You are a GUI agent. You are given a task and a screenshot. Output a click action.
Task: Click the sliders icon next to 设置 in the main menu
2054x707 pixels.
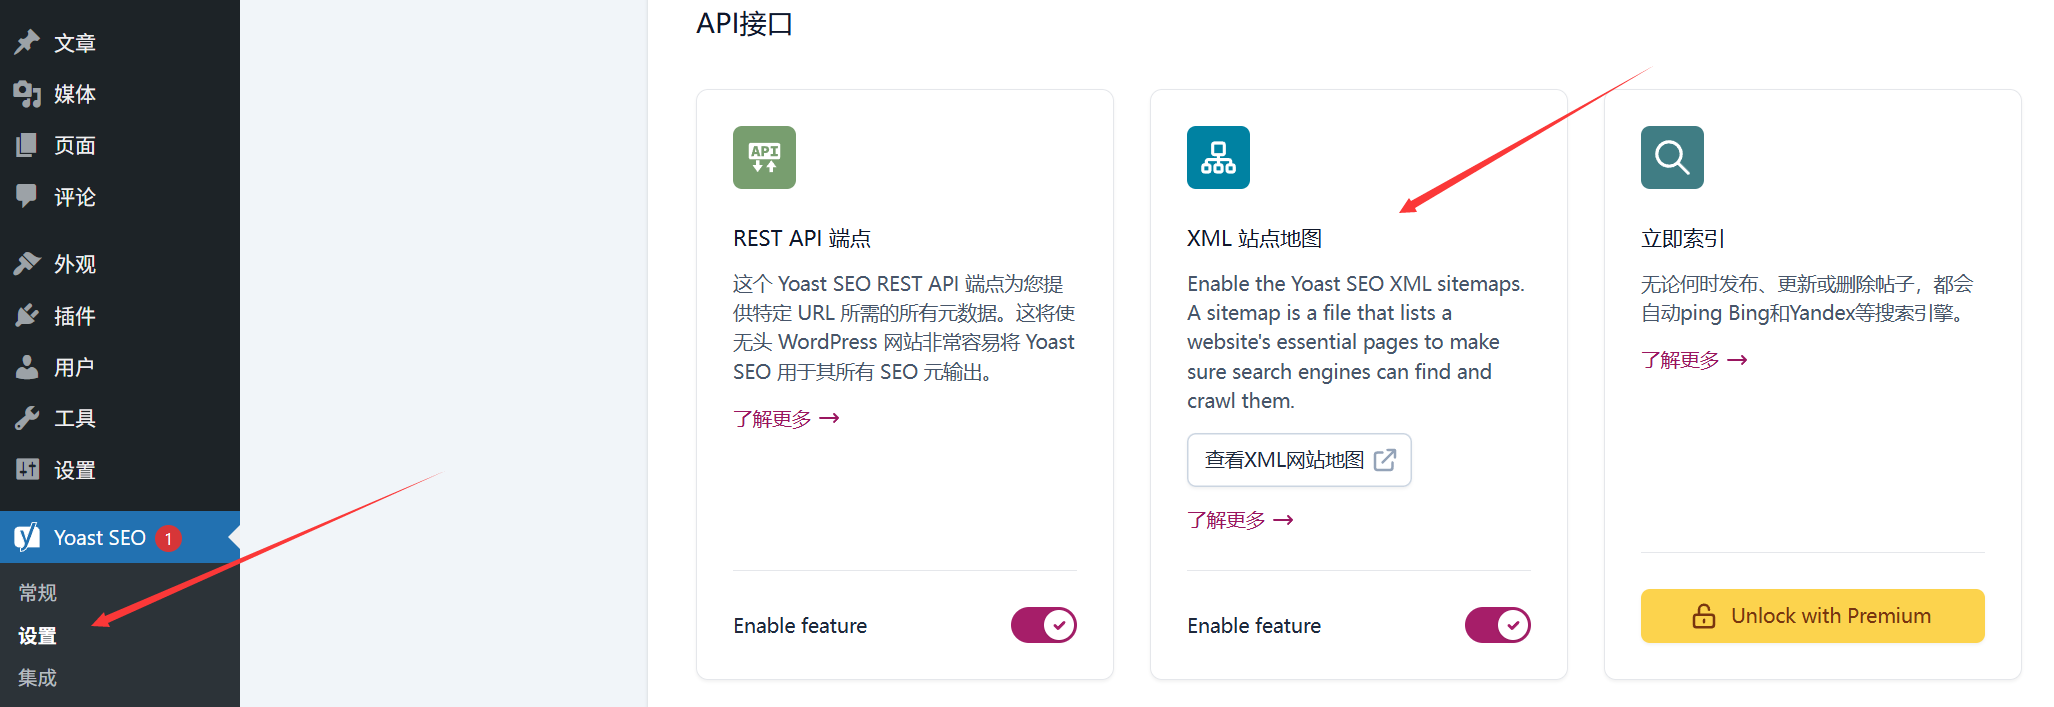coord(27,469)
